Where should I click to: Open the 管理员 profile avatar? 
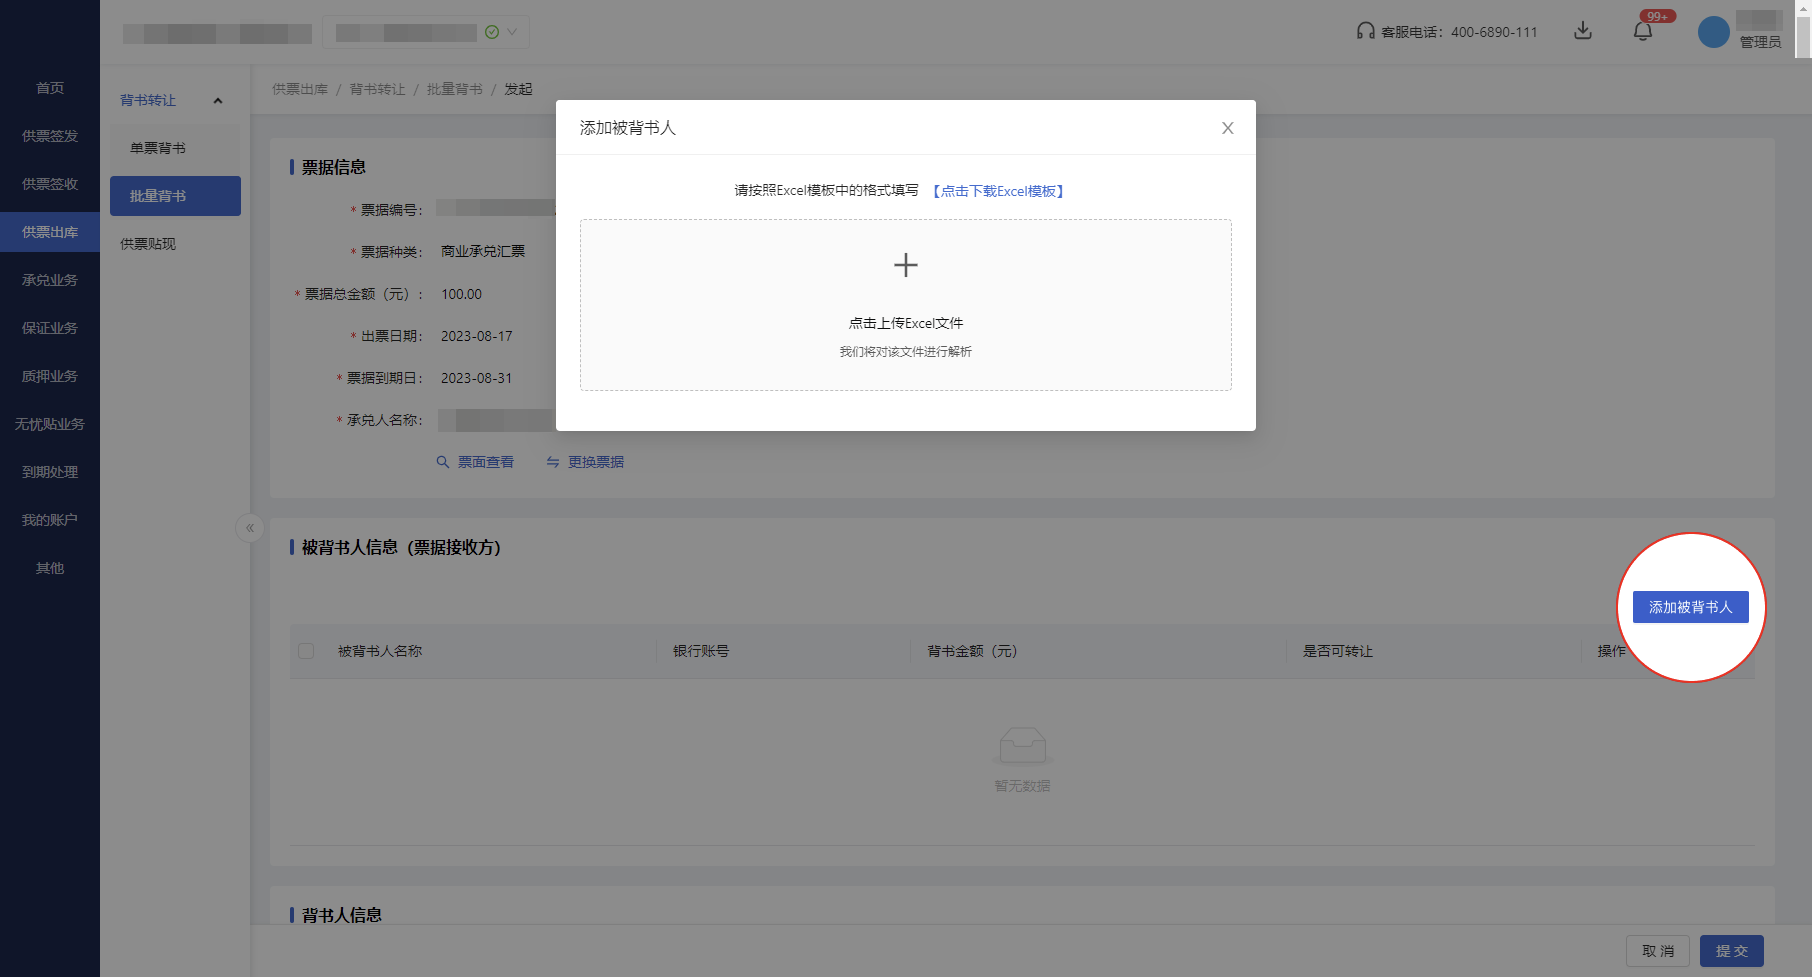[x=1713, y=31]
